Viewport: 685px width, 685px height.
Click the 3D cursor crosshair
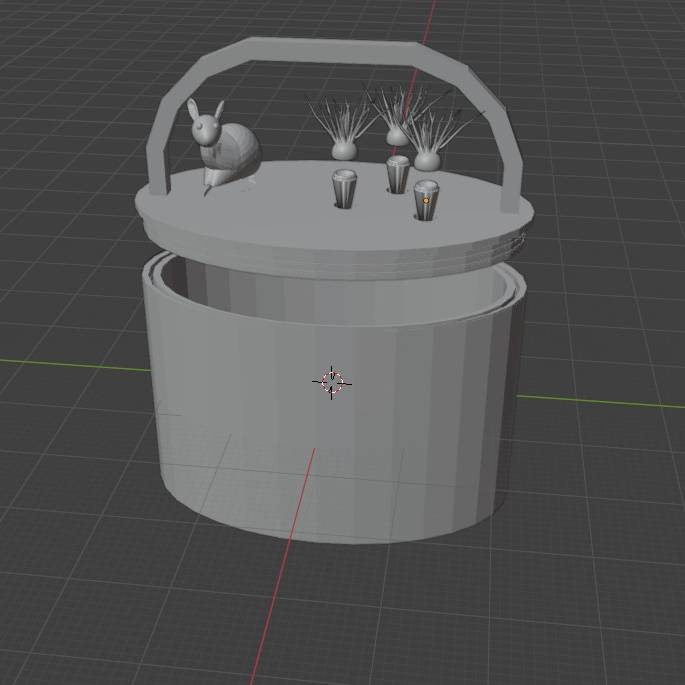(332, 381)
